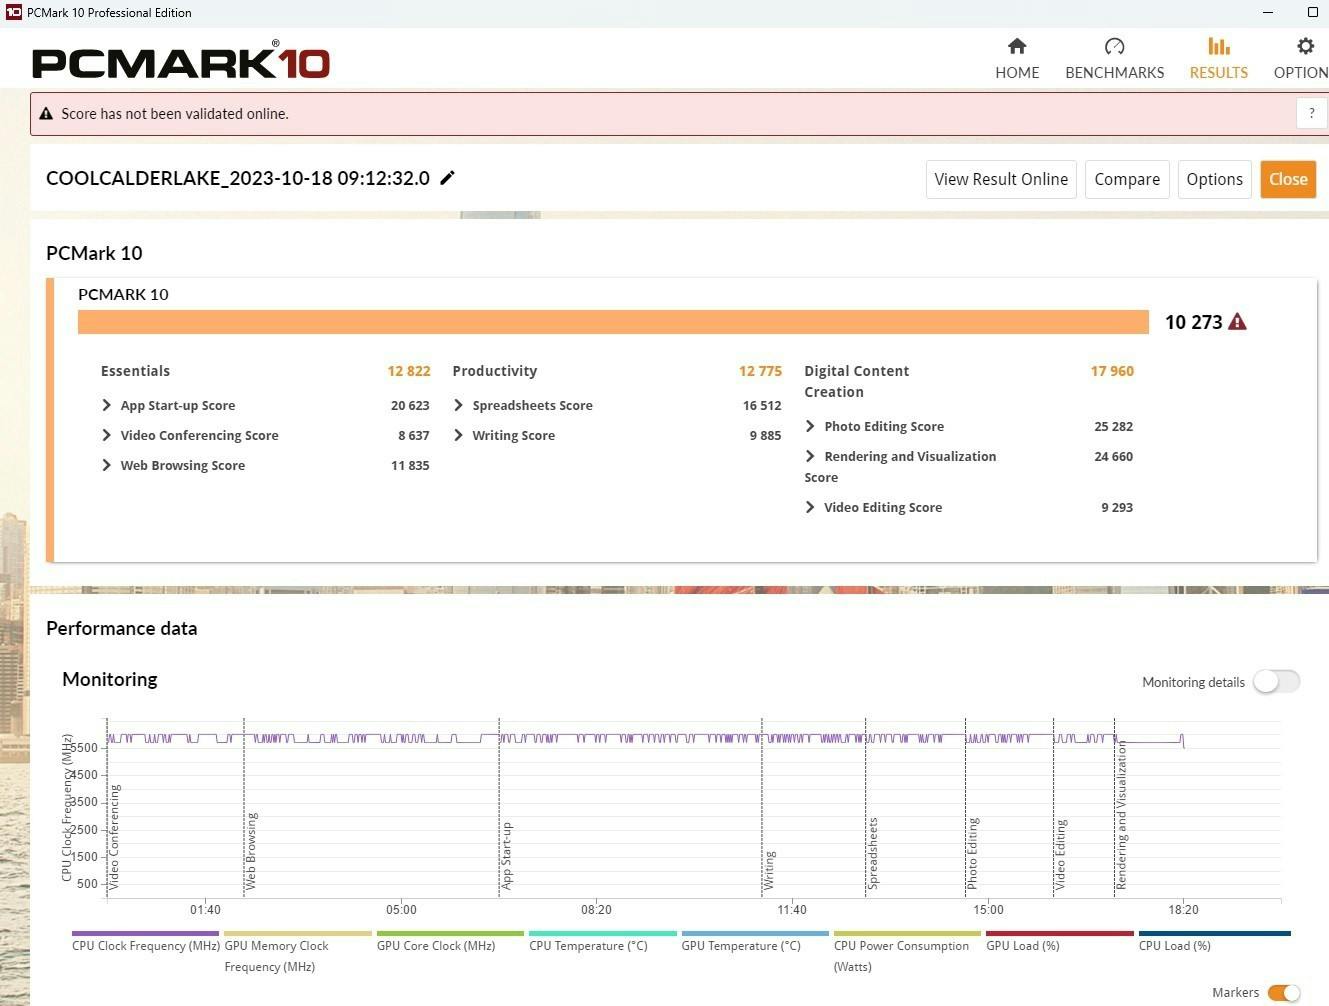Click the PCMARK10 logo
Image resolution: width=1329 pixels, height=1006 pixels.
point(180,61)
